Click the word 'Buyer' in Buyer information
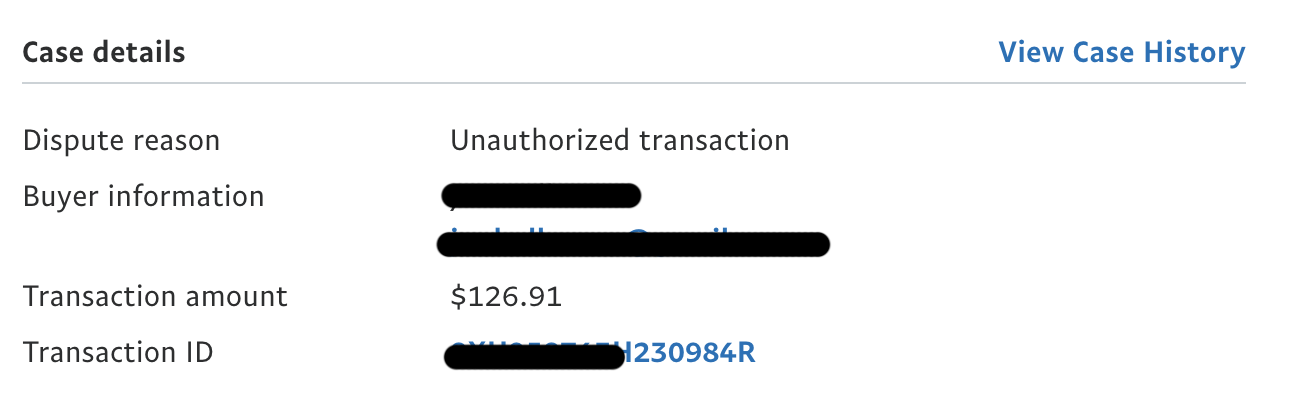The height and width of the screenshot is (412, 1298). [58, 196]
